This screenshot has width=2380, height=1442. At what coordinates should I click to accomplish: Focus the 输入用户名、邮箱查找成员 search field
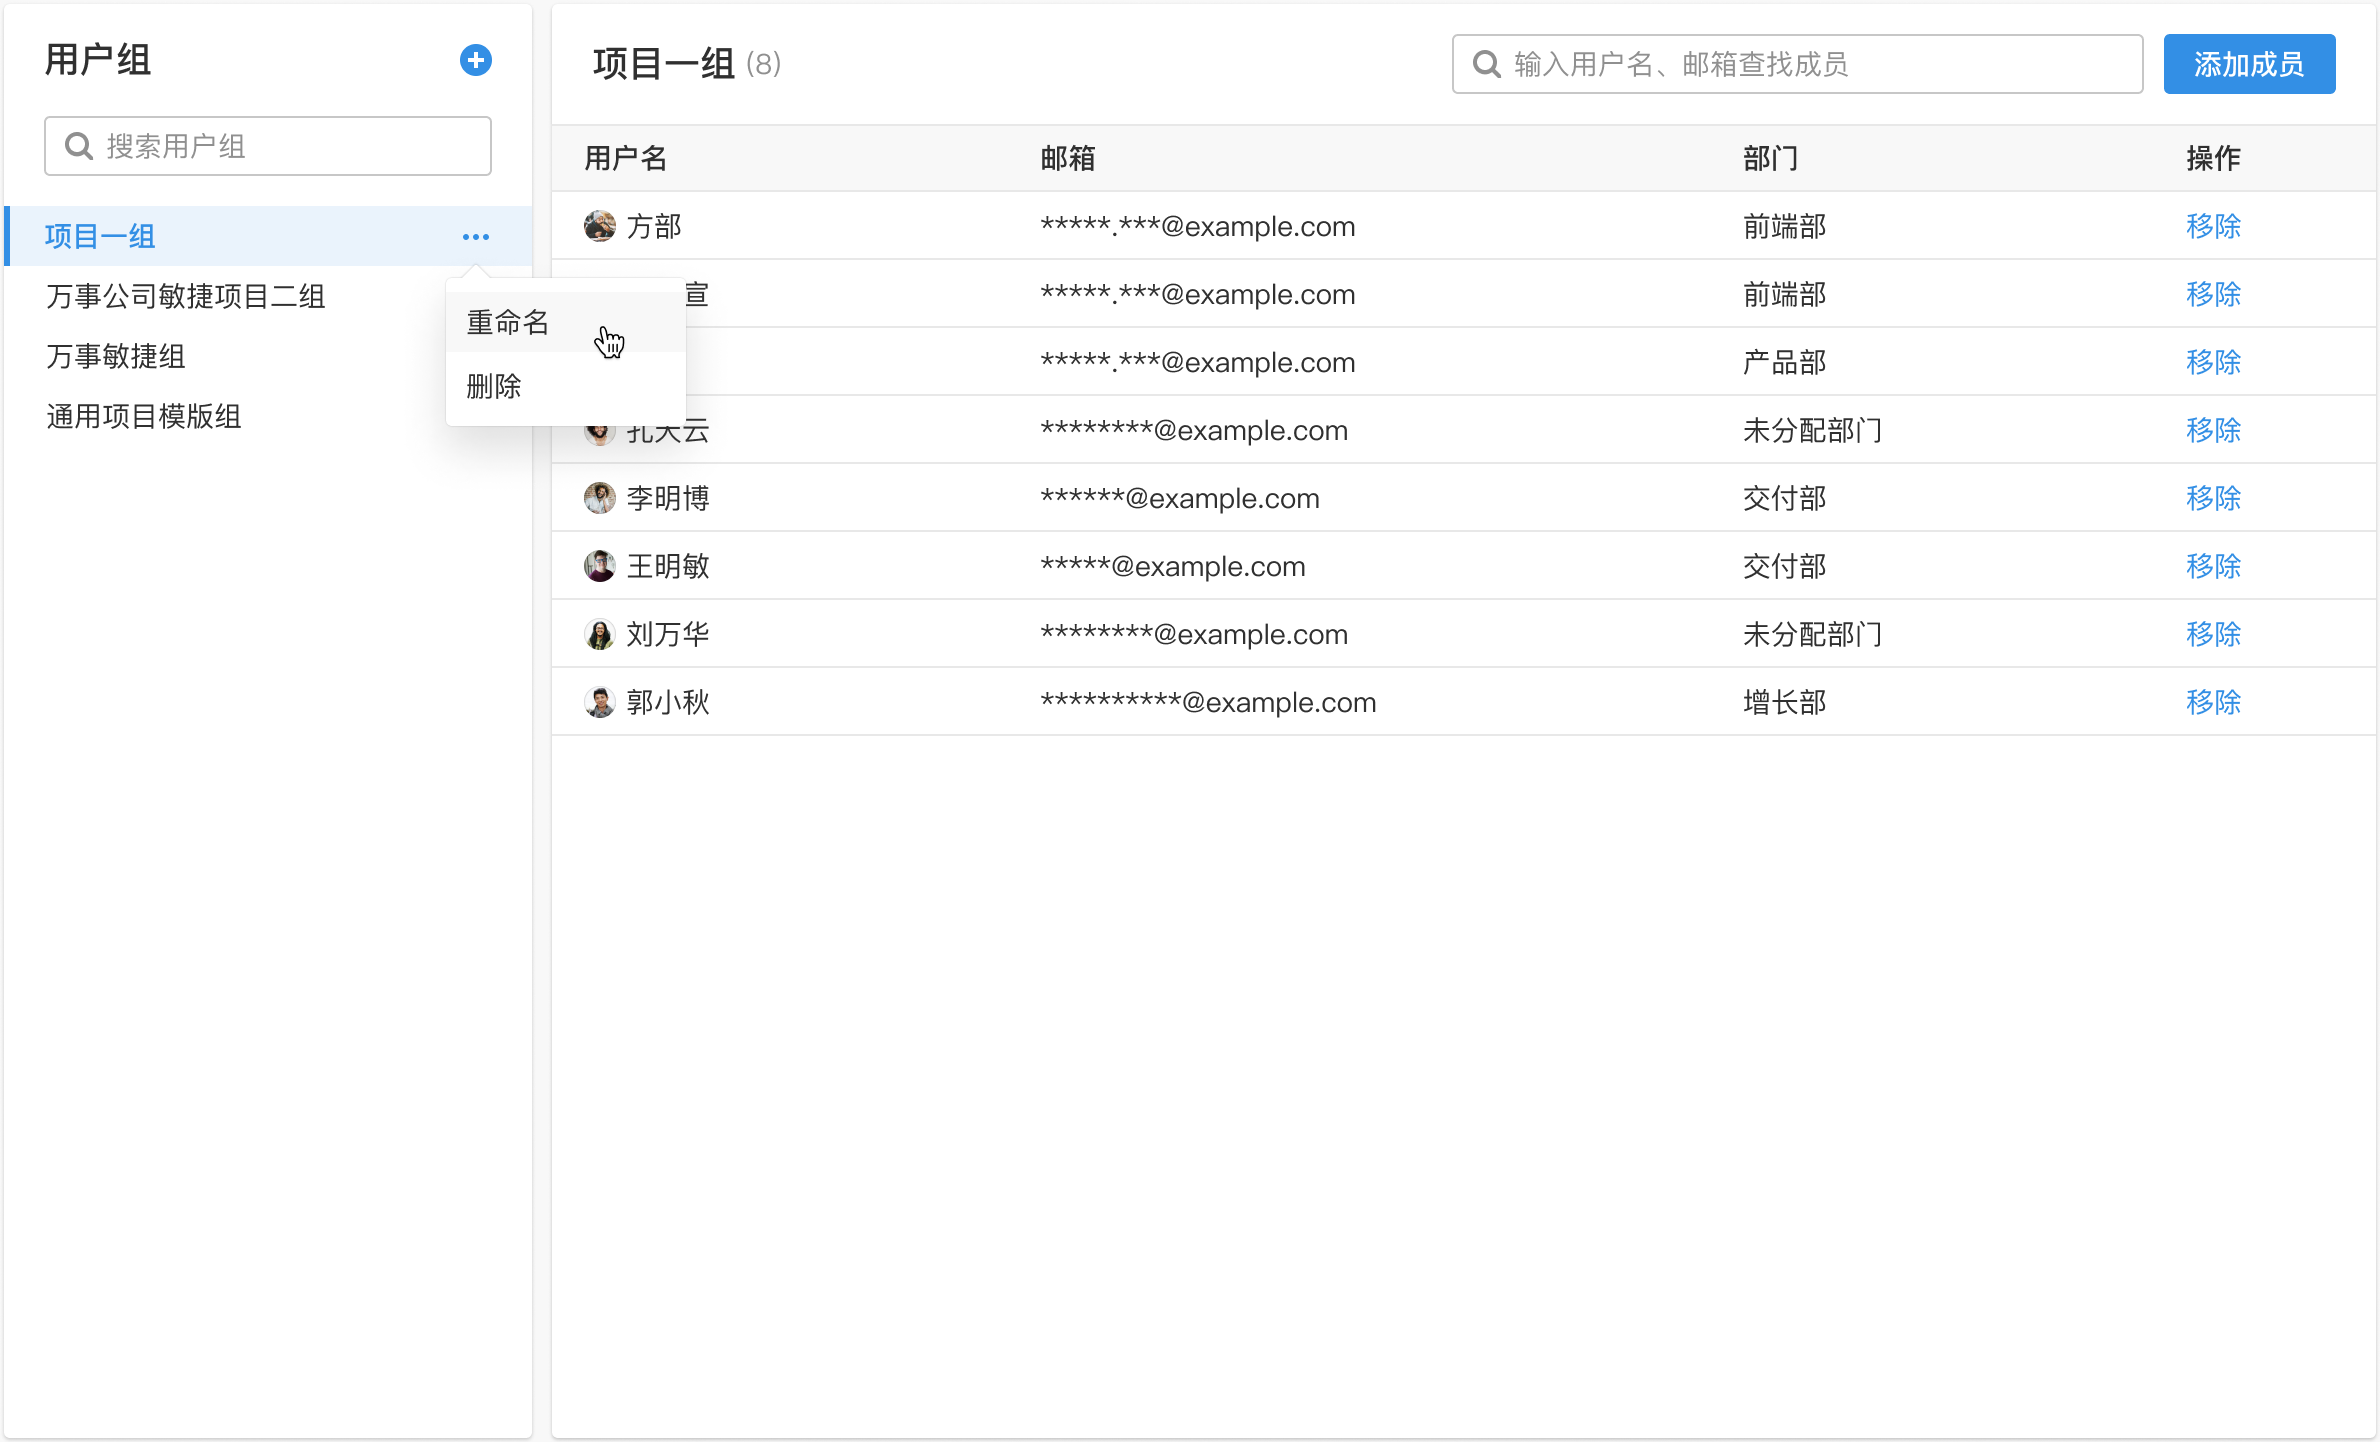tap(1797, 64)
